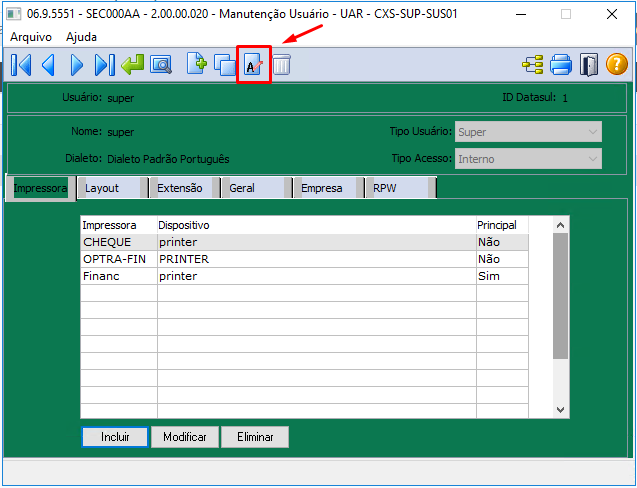The height and width of the screenshot is (488, 637).
Task: Click the Nome value super
Action: [x=121, y=132]
